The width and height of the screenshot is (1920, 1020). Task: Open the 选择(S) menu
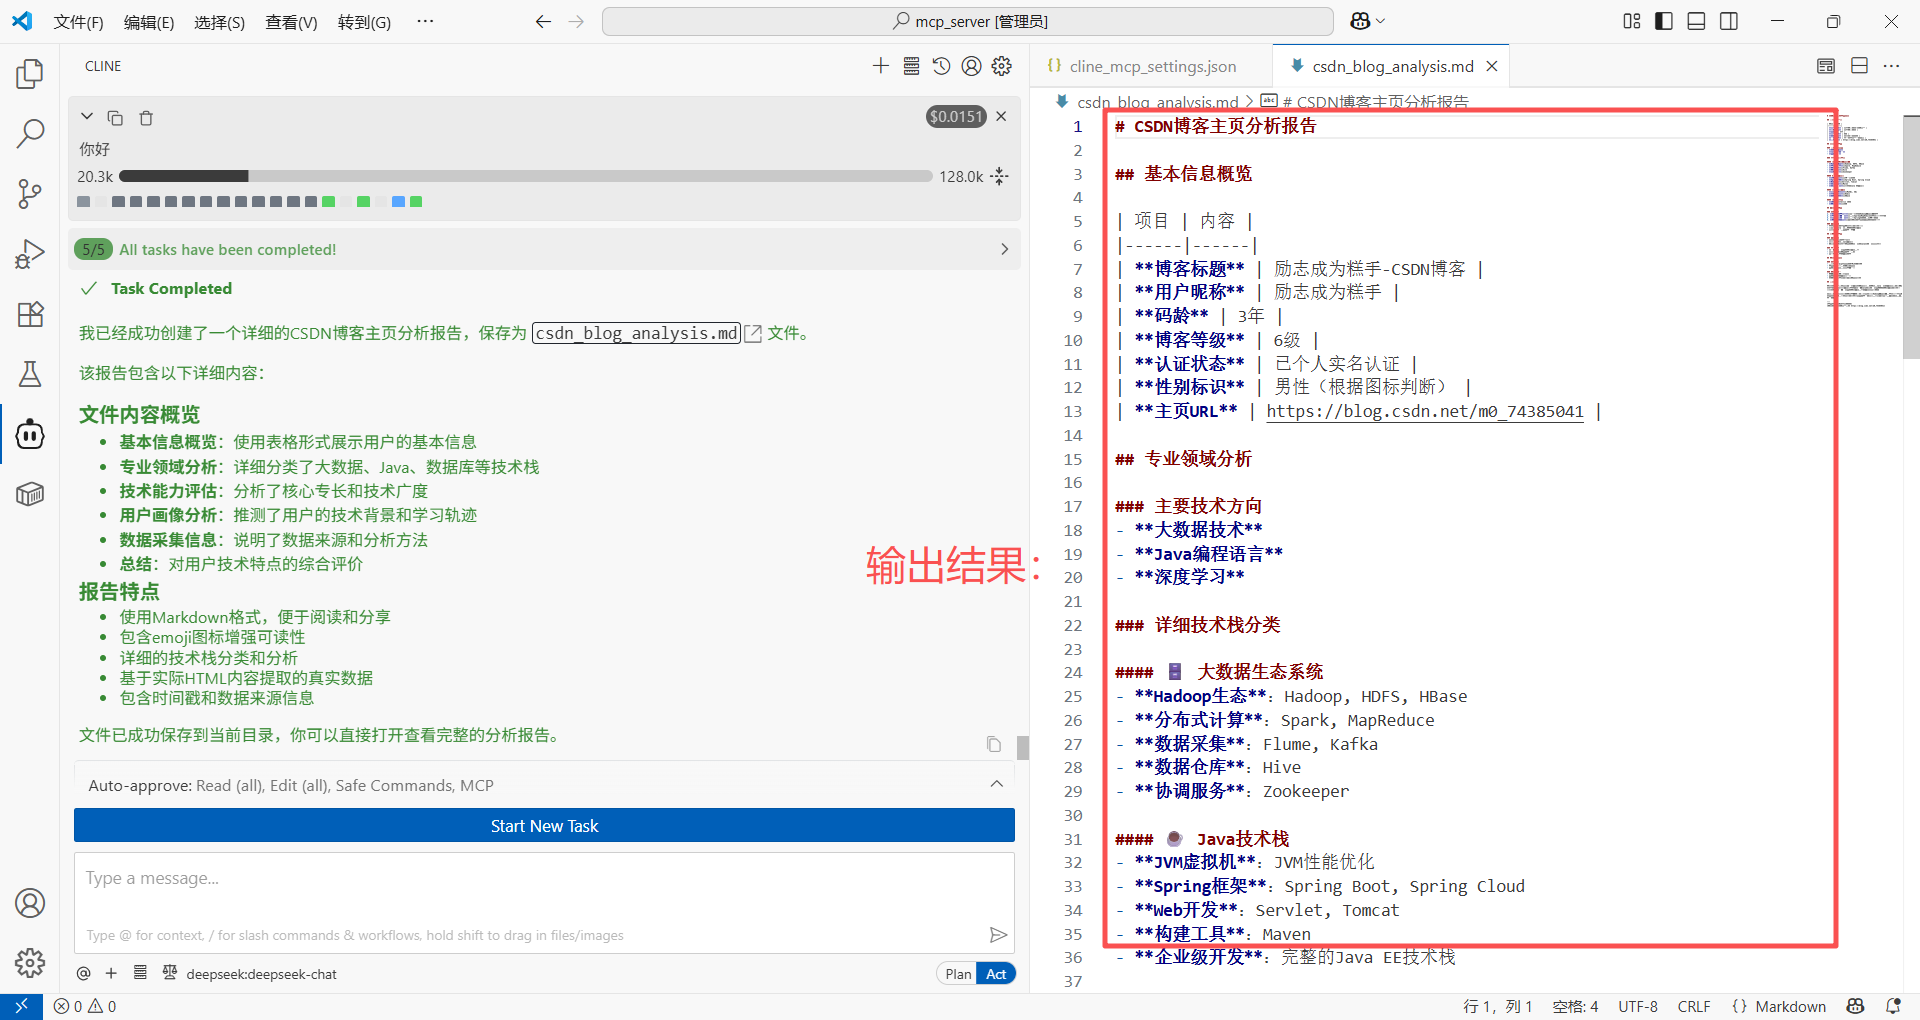pos(219,22)
